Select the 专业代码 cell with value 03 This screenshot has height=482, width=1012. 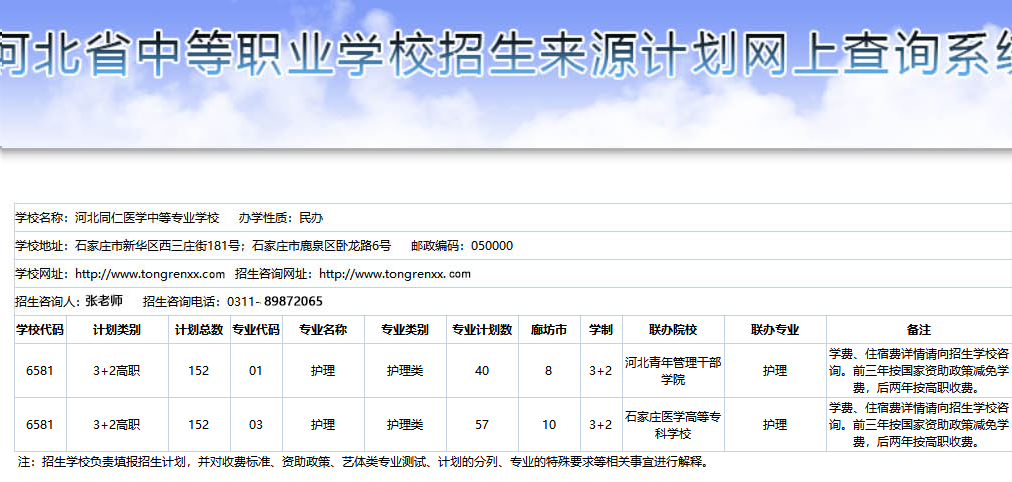(x=256, y=425)
